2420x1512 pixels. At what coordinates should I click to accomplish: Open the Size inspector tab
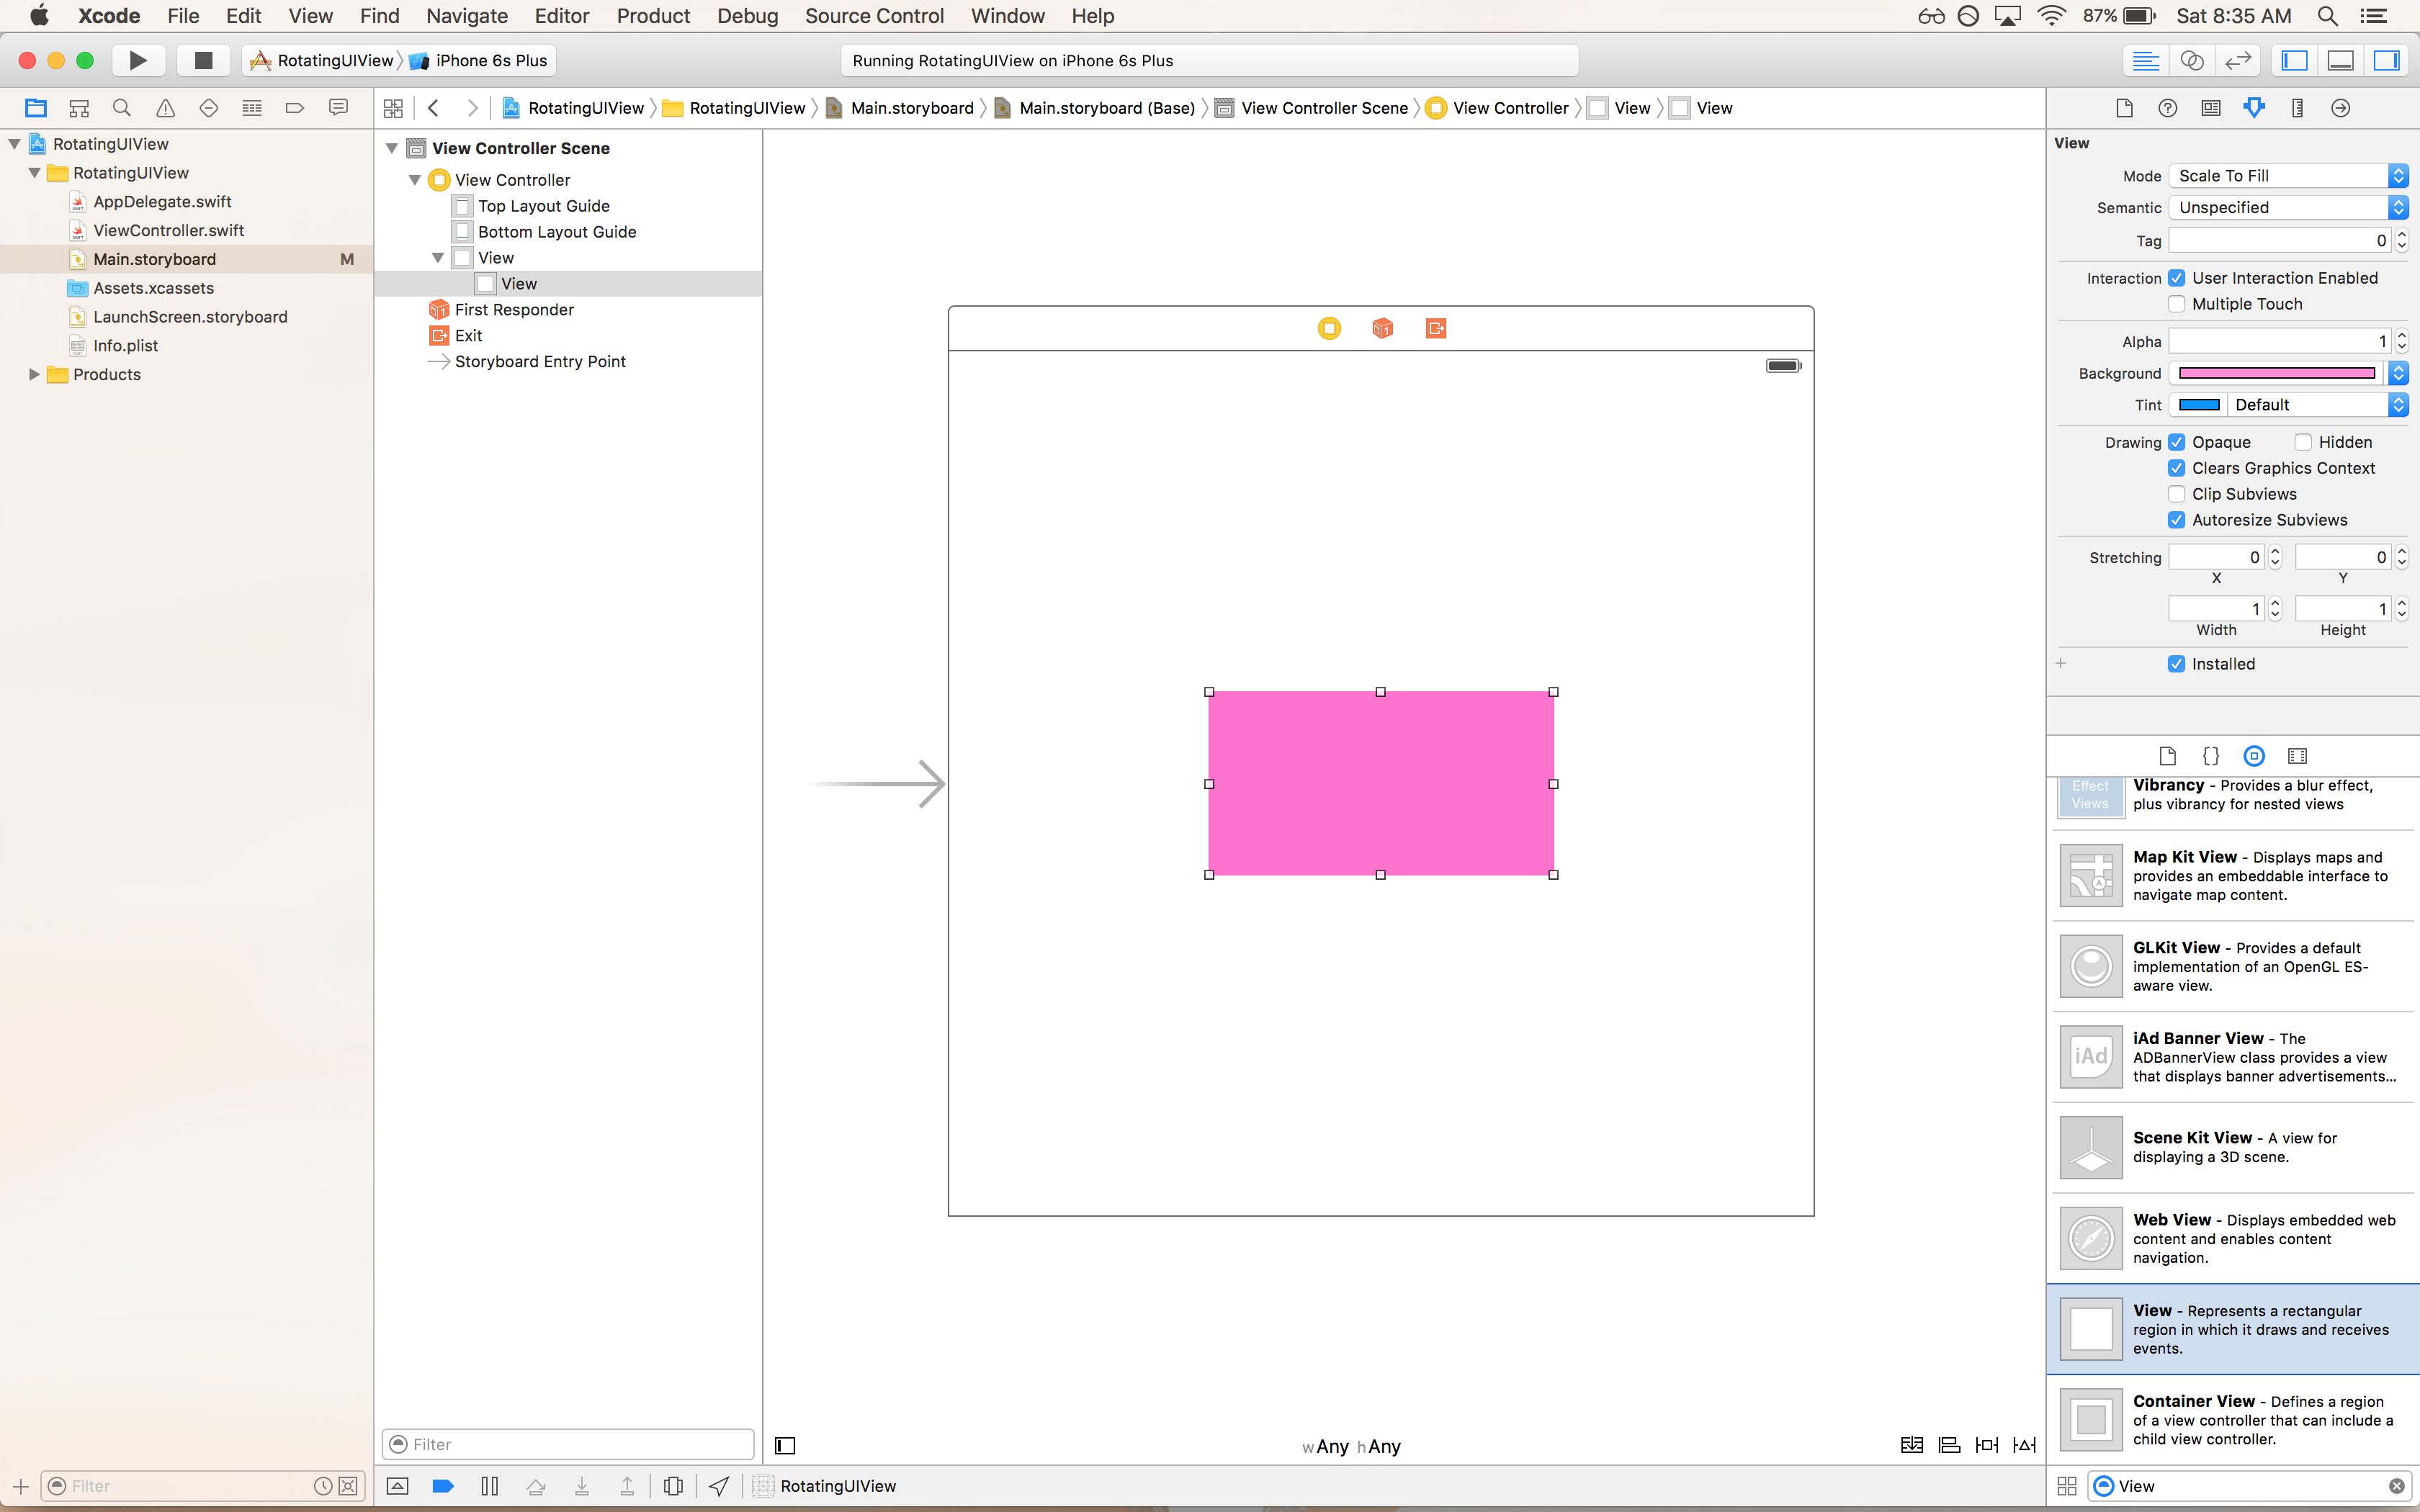2297,108
